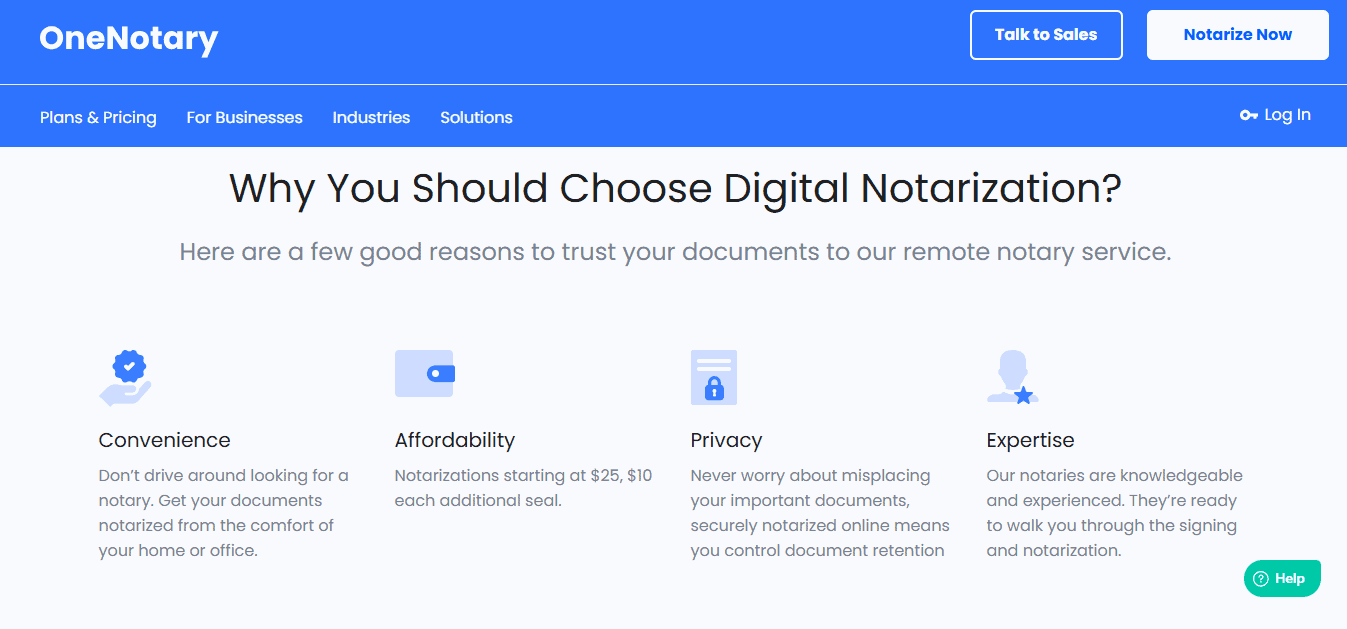Expand the Solutions menu
This screenshot has width=1347, height=629.
476,117
